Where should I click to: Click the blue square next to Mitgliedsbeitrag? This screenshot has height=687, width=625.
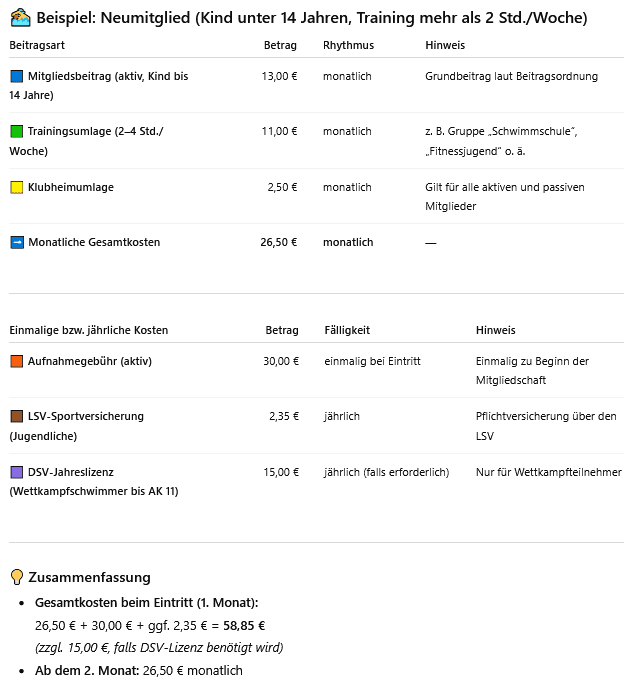tap(16, 76)
